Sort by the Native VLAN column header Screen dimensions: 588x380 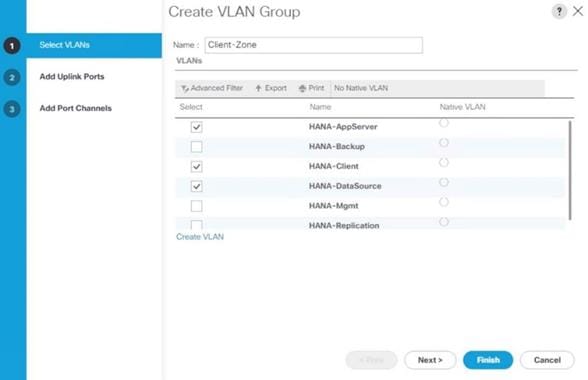462,107
